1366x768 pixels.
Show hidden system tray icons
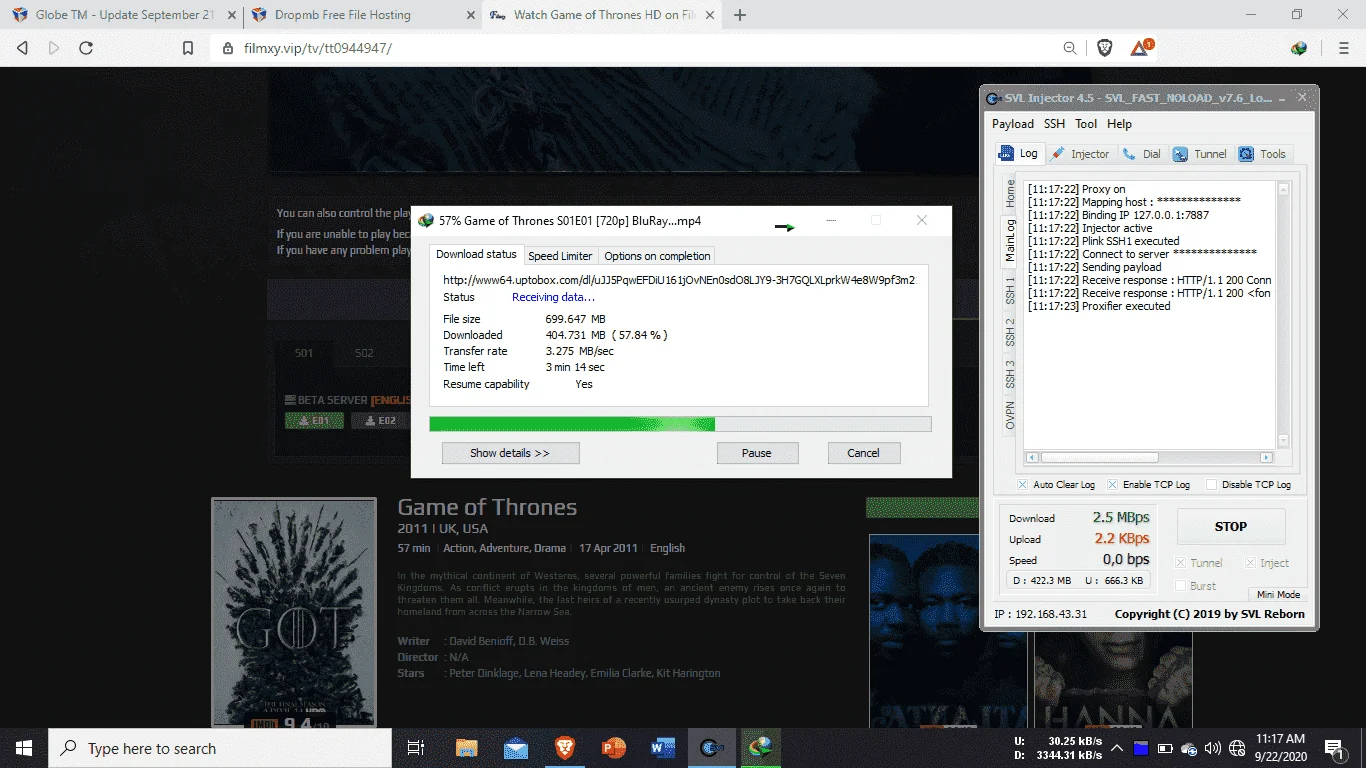[1117, 748]
